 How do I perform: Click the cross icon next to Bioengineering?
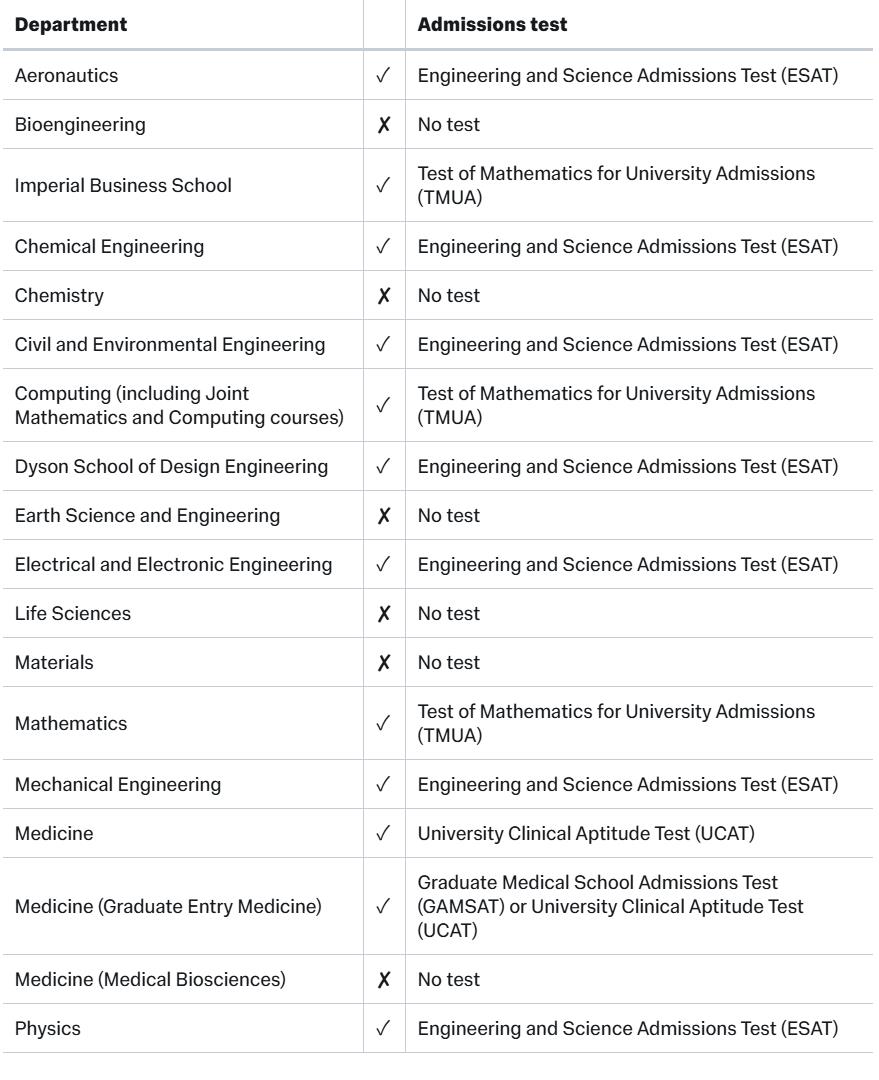click(384, 125)
